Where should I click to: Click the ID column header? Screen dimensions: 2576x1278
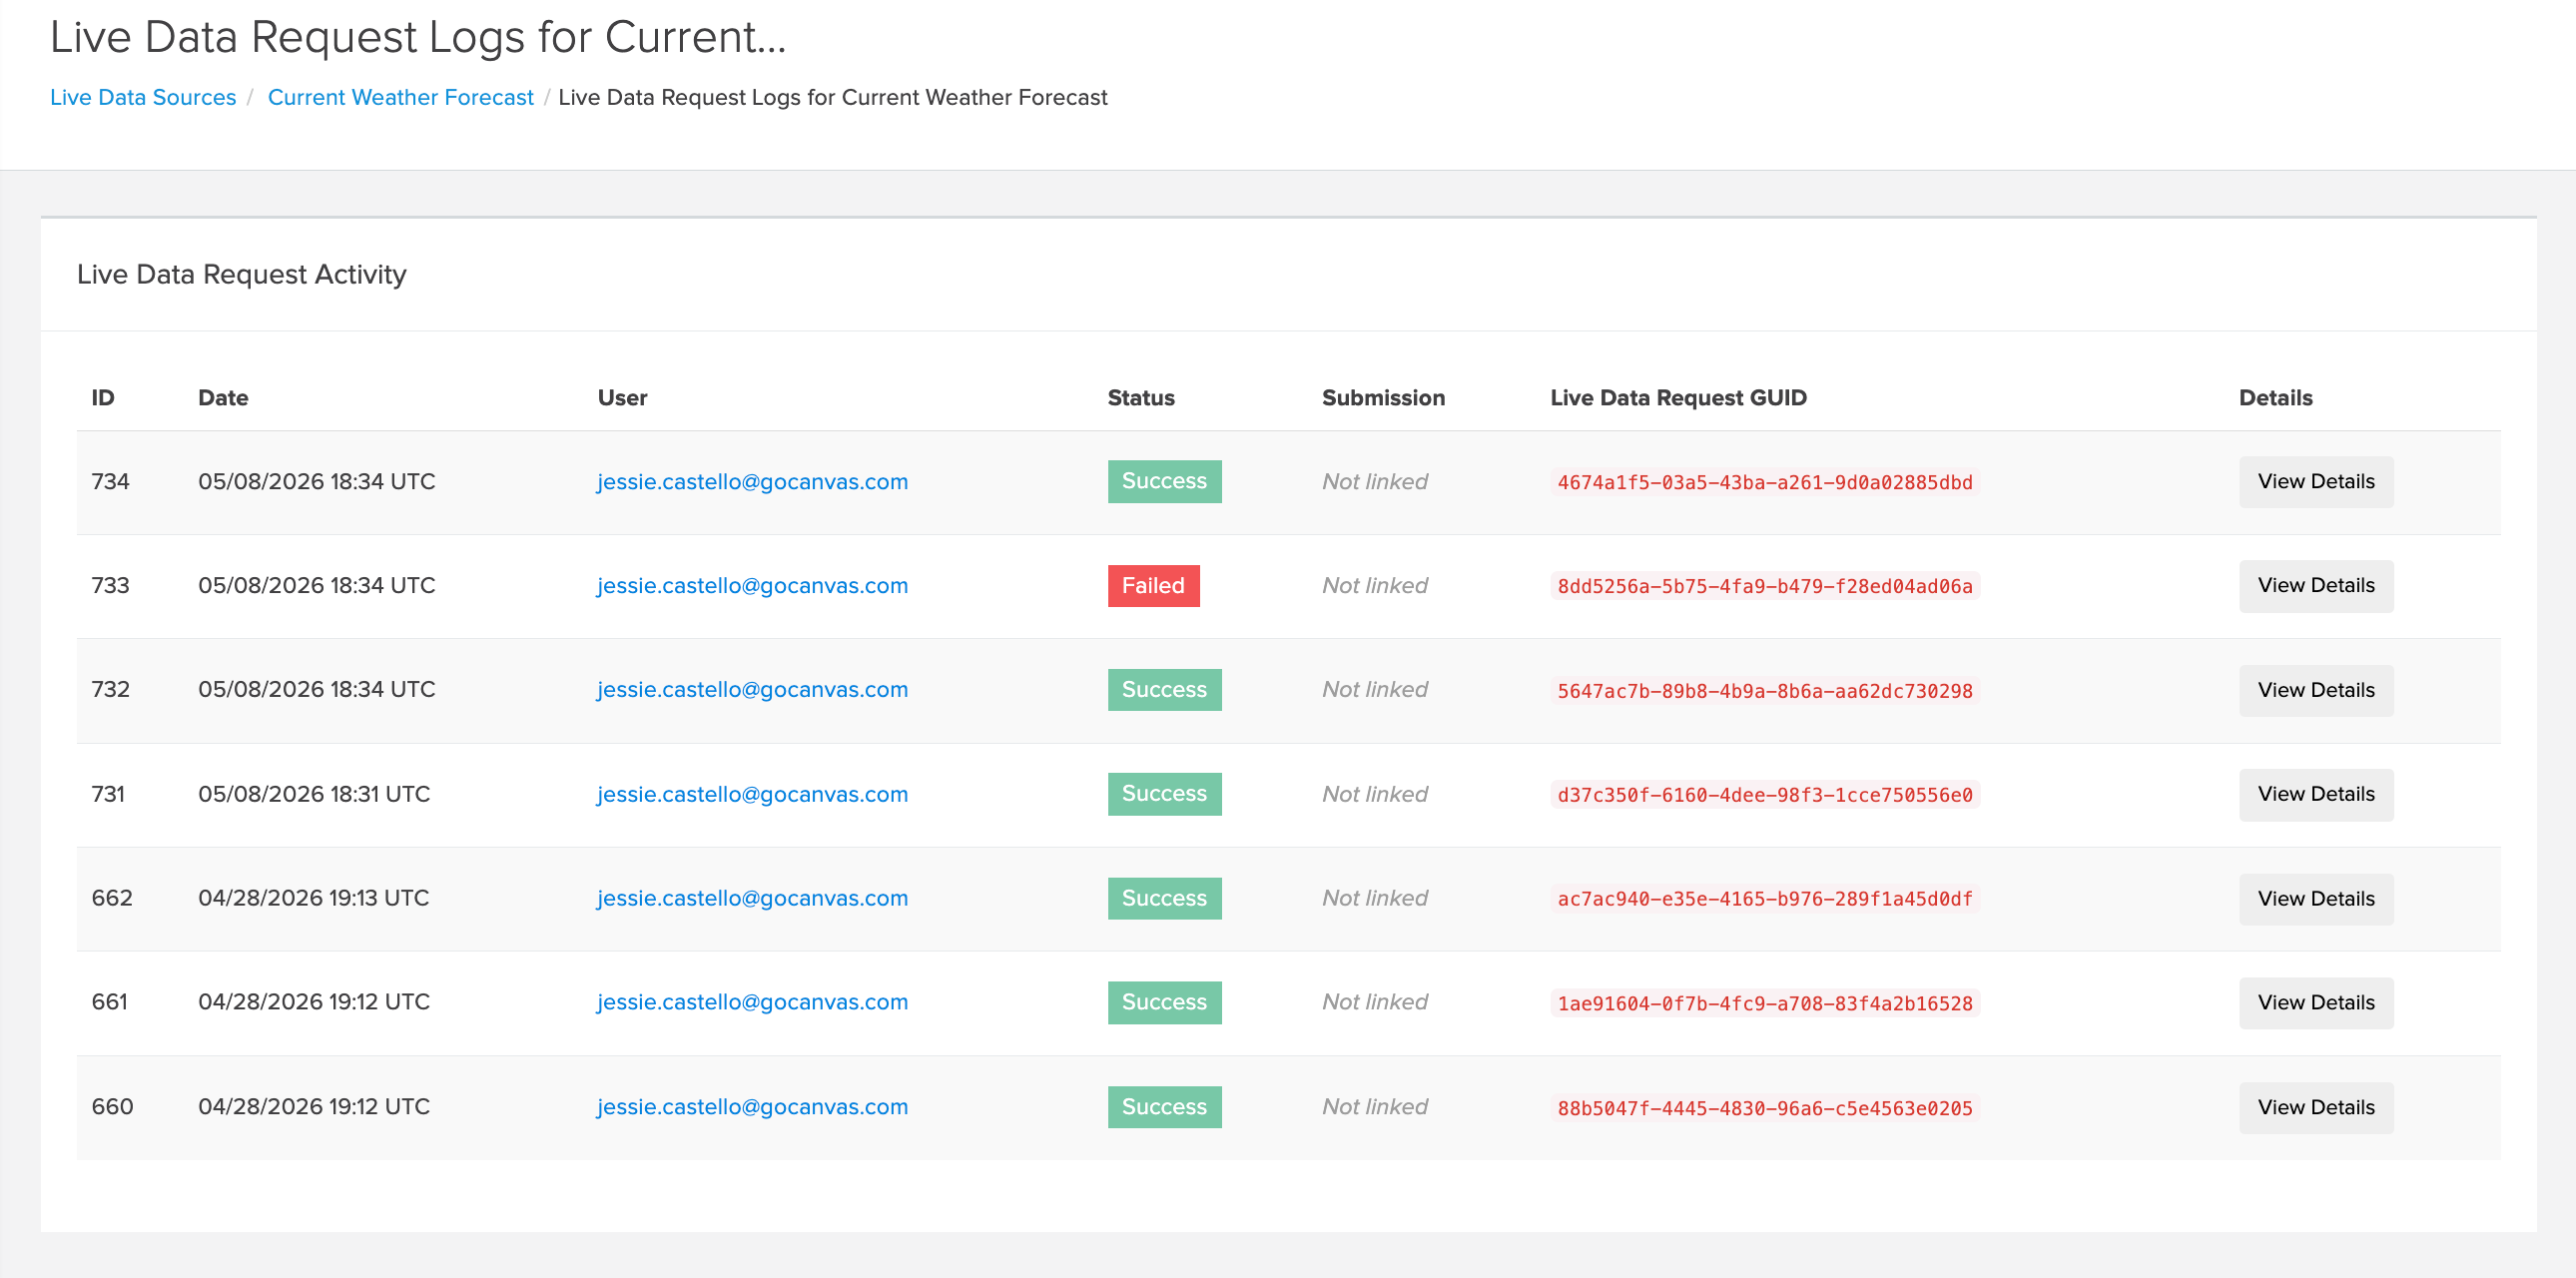pyautogui.click(x=103, y=398)
